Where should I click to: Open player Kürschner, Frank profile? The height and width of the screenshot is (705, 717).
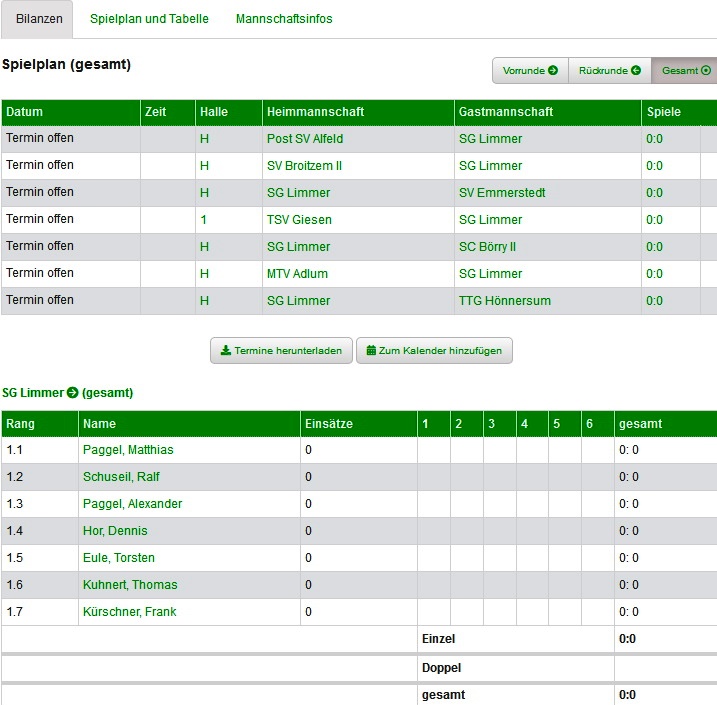(x=129, y=612)
